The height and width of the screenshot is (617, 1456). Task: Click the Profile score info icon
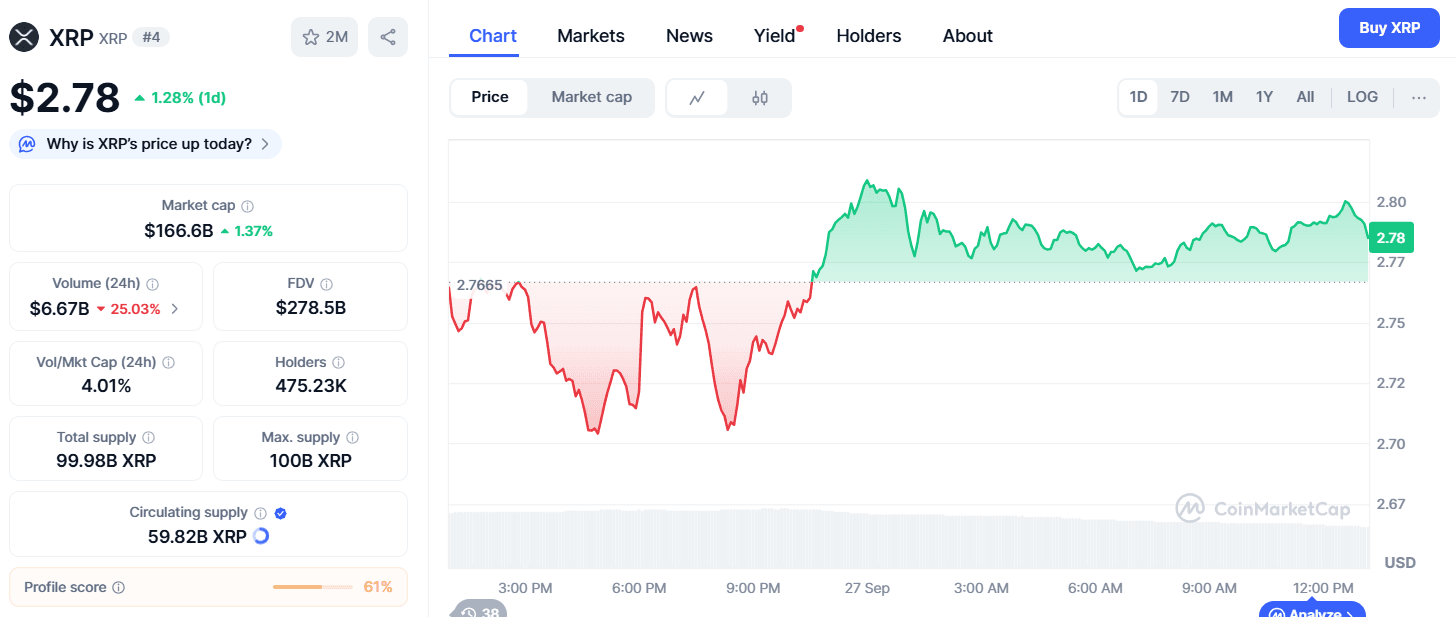pos(118,588)
